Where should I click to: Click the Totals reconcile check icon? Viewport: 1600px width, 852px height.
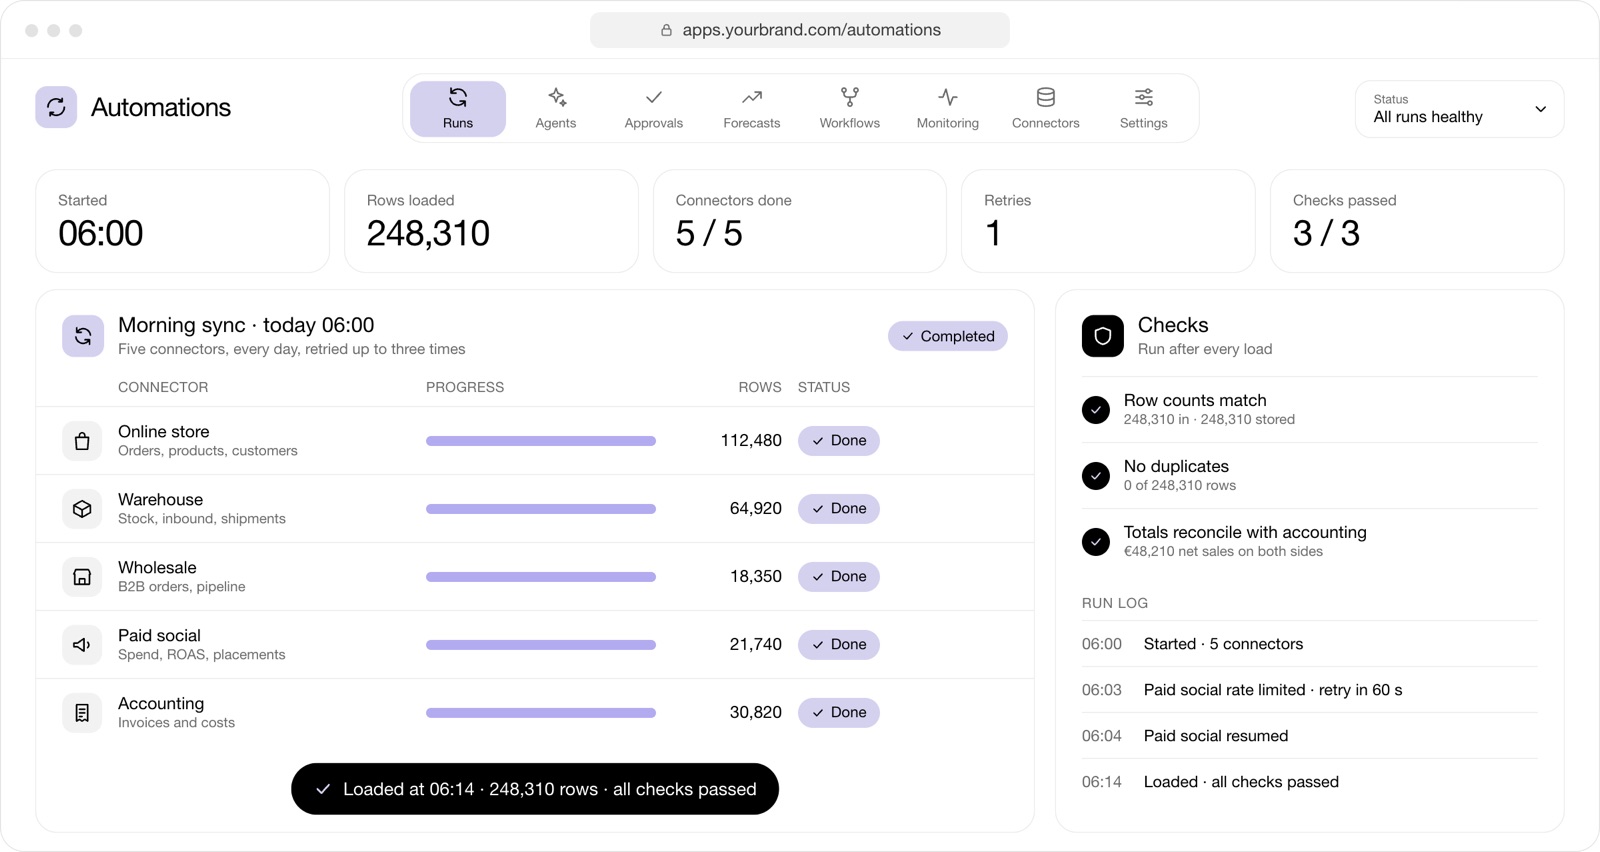[x=1096, y=542]
